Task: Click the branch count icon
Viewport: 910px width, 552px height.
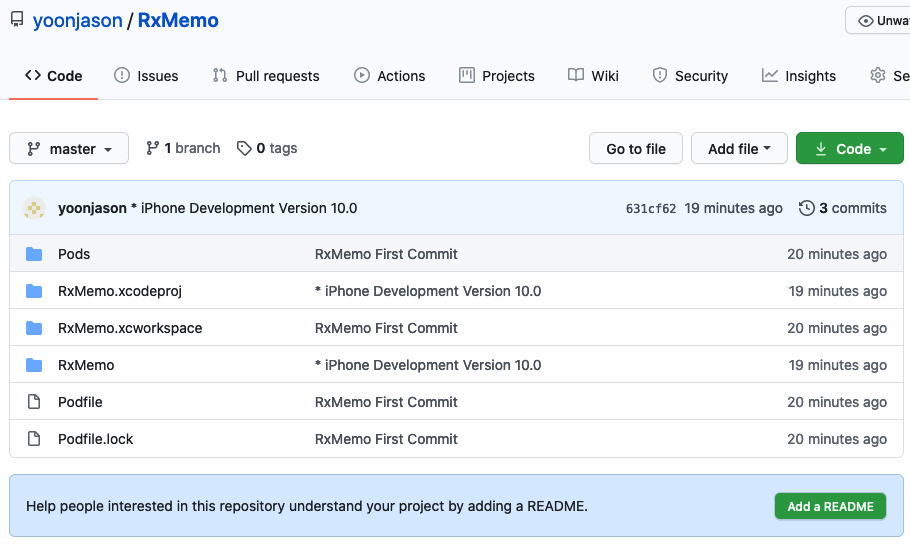Action: coord(153,148)
